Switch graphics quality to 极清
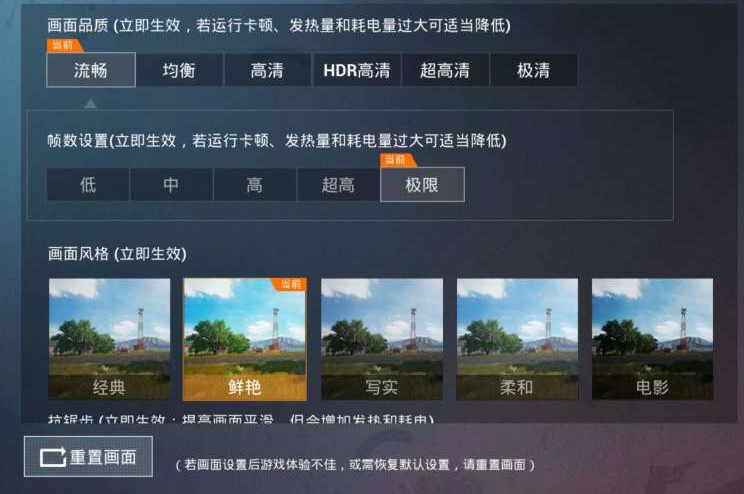The height and width of the screenshot is (494, 744). tap(533, 70)
